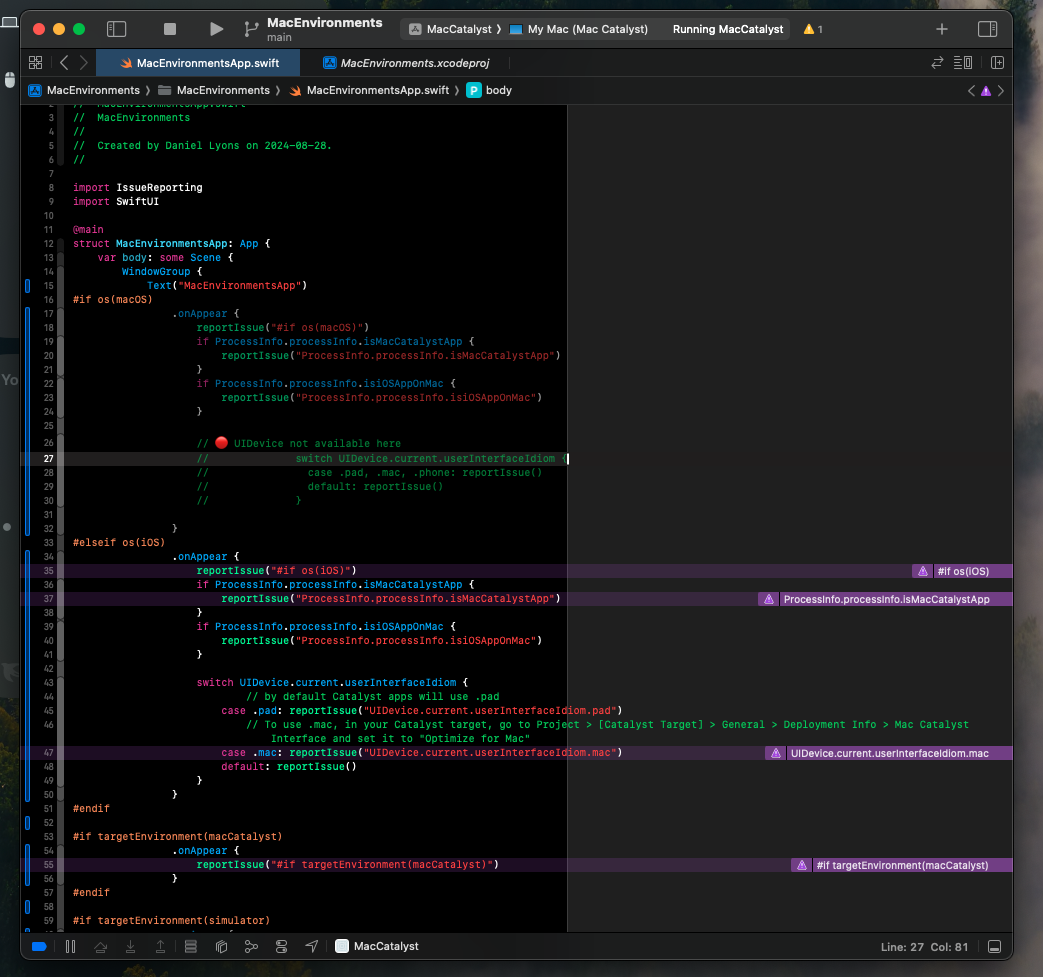Open the editor options menu

coord(963,63)
